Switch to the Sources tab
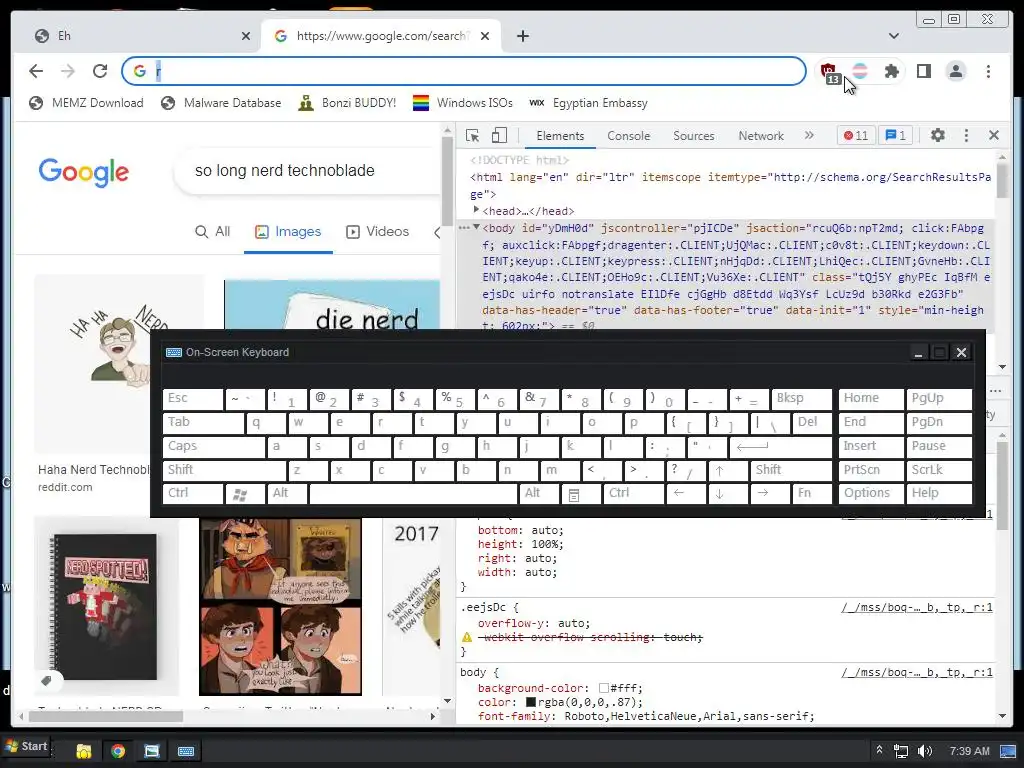Viewport: 1024px width, 768px height. 694,136
